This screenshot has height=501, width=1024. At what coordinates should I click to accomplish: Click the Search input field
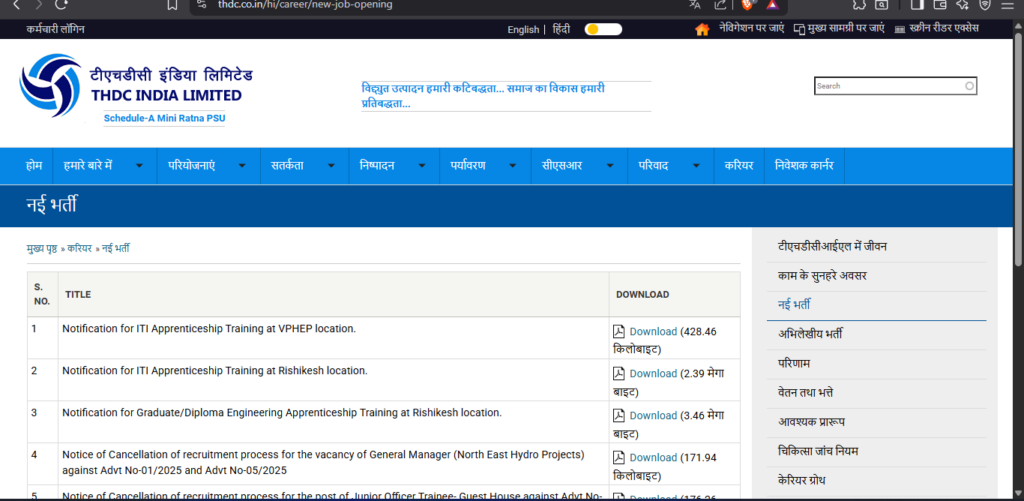point(888,86)
